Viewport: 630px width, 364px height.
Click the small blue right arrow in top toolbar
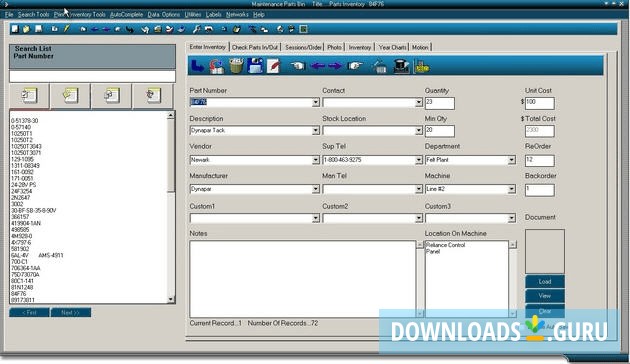106,29
